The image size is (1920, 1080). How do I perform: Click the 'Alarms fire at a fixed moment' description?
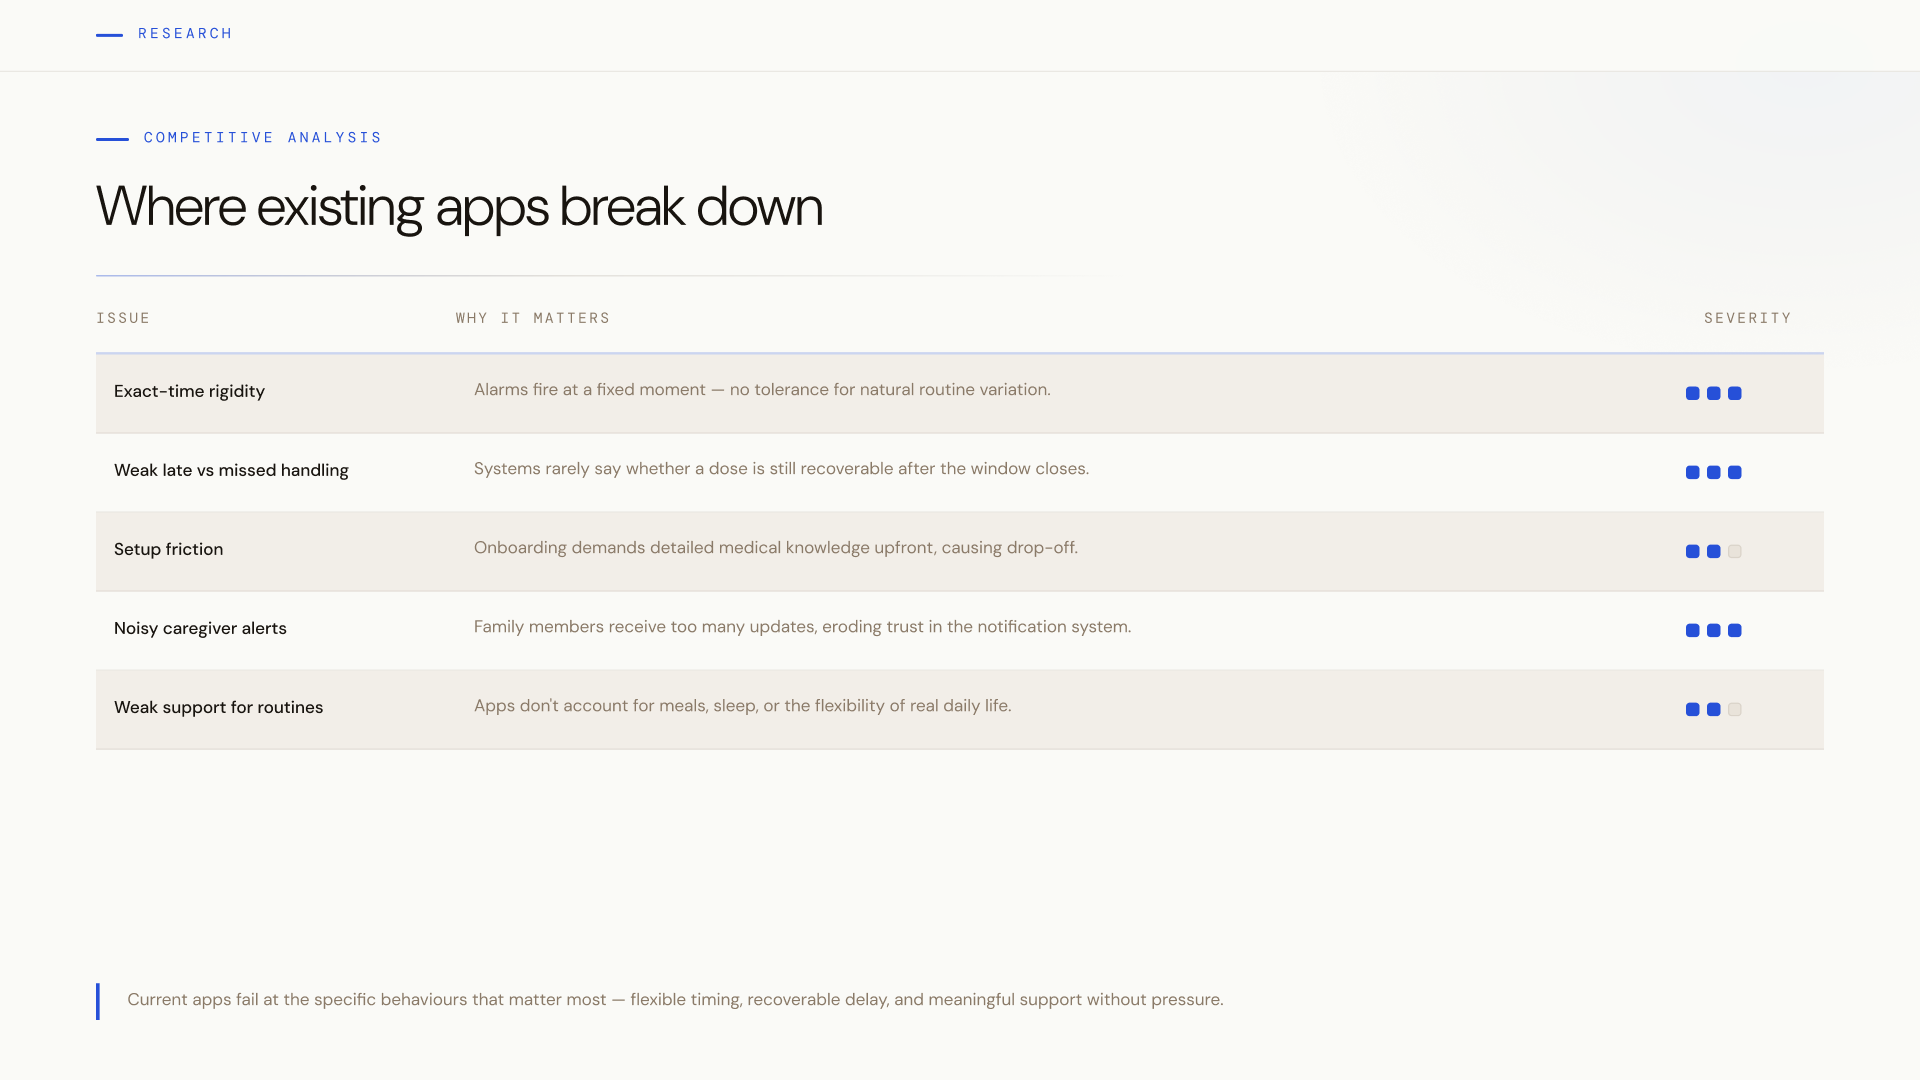(x=761, y=390)
